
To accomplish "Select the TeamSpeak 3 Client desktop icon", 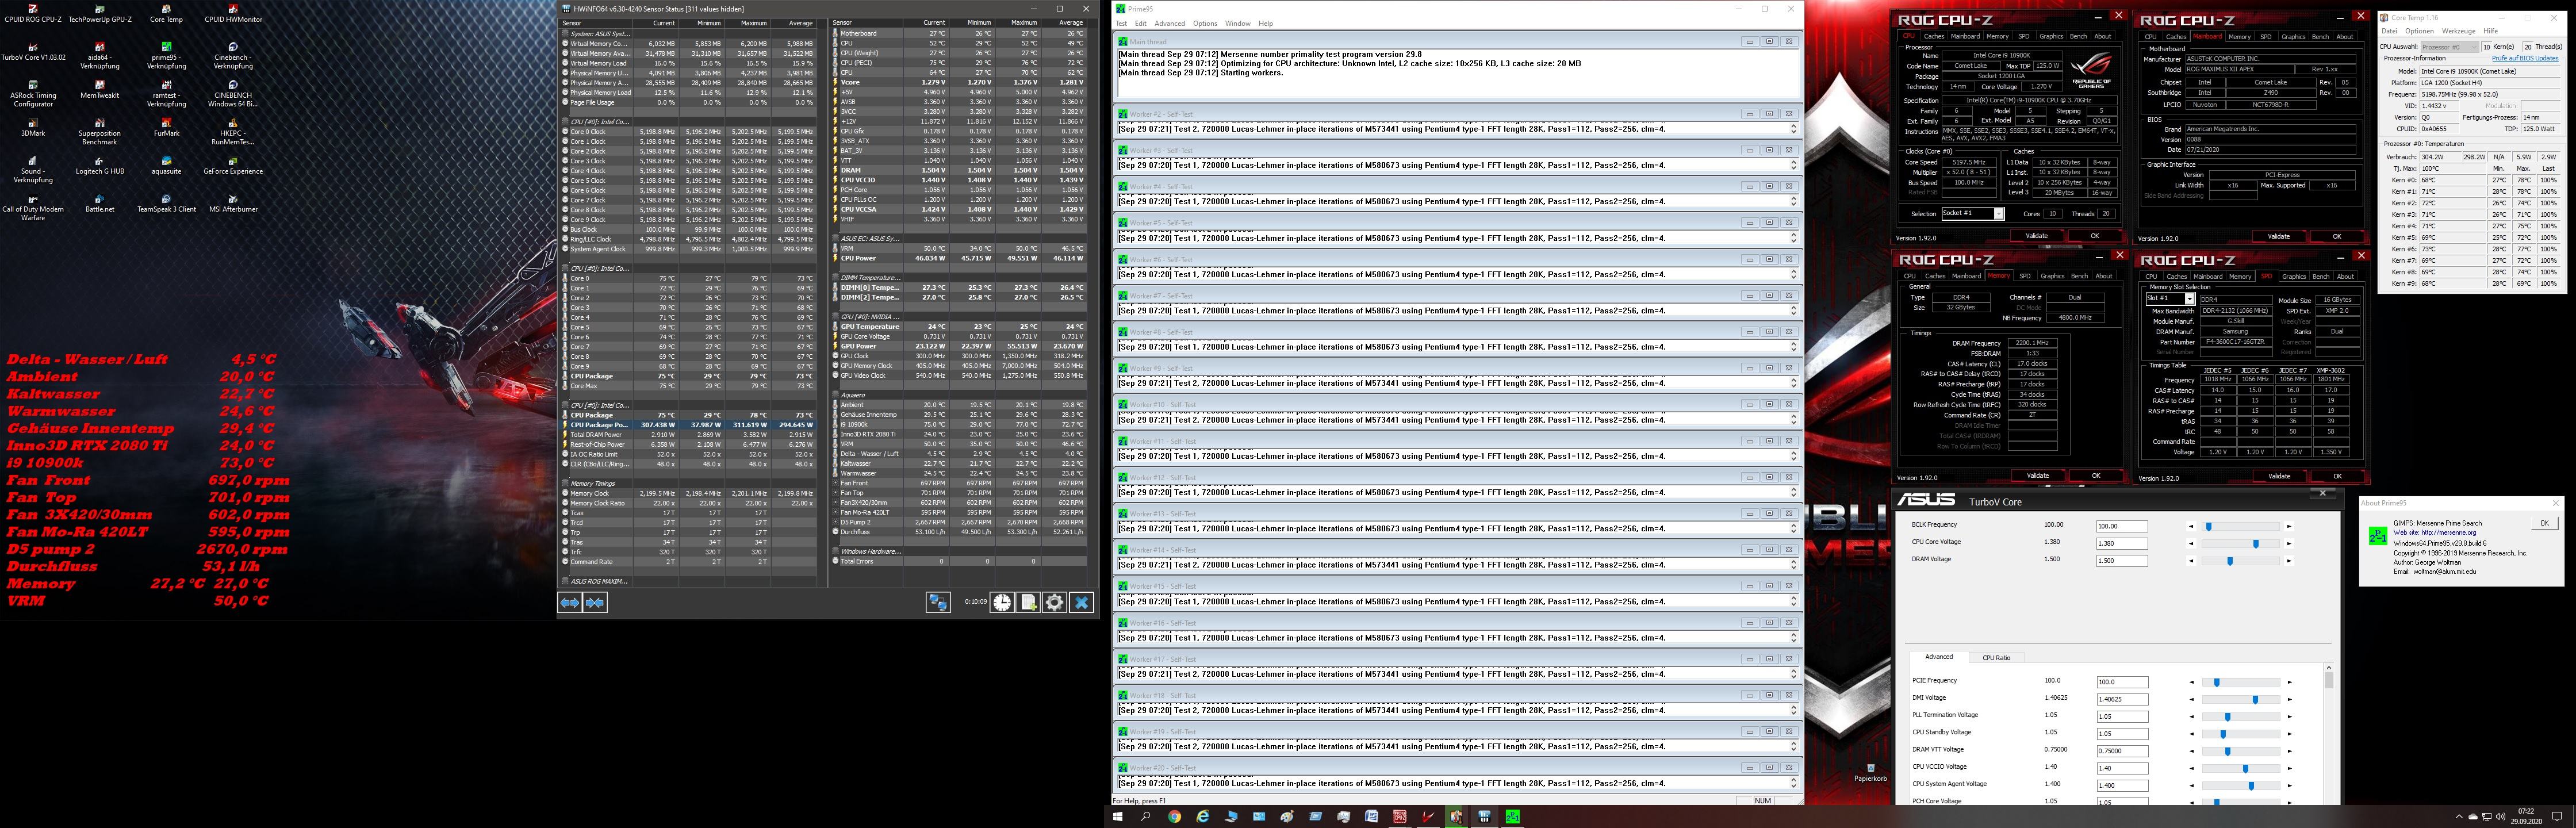I will point(166,203).
